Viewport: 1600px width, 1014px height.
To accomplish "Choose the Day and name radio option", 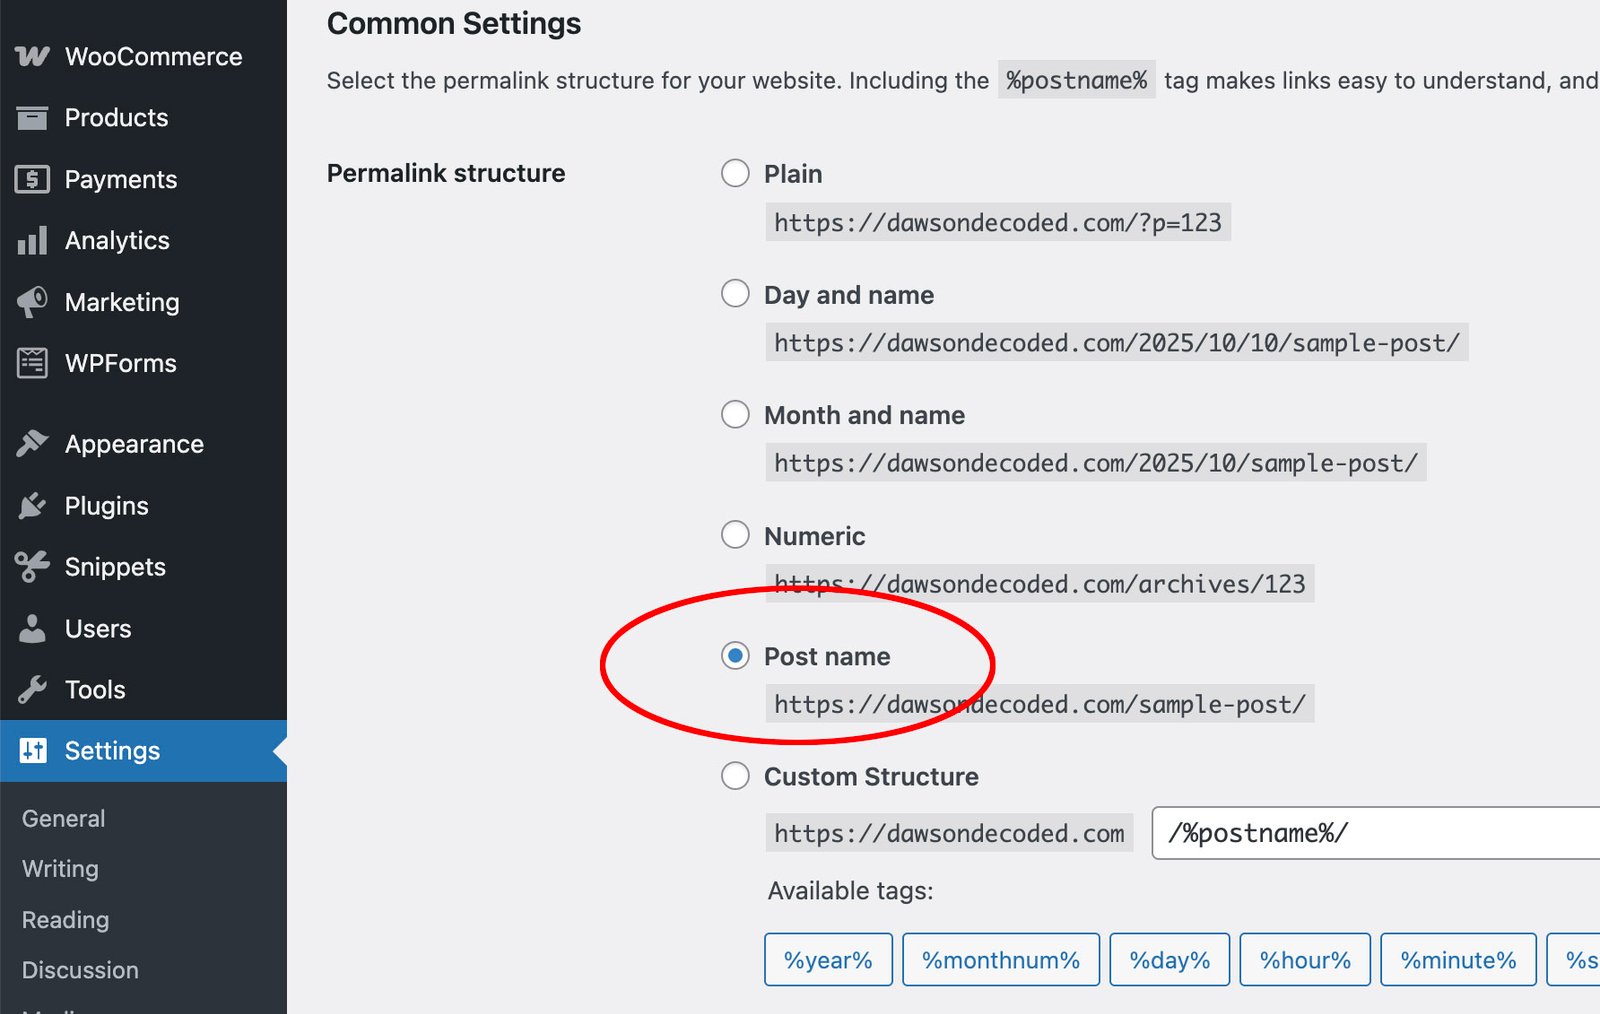I will (x=735, y=294).
